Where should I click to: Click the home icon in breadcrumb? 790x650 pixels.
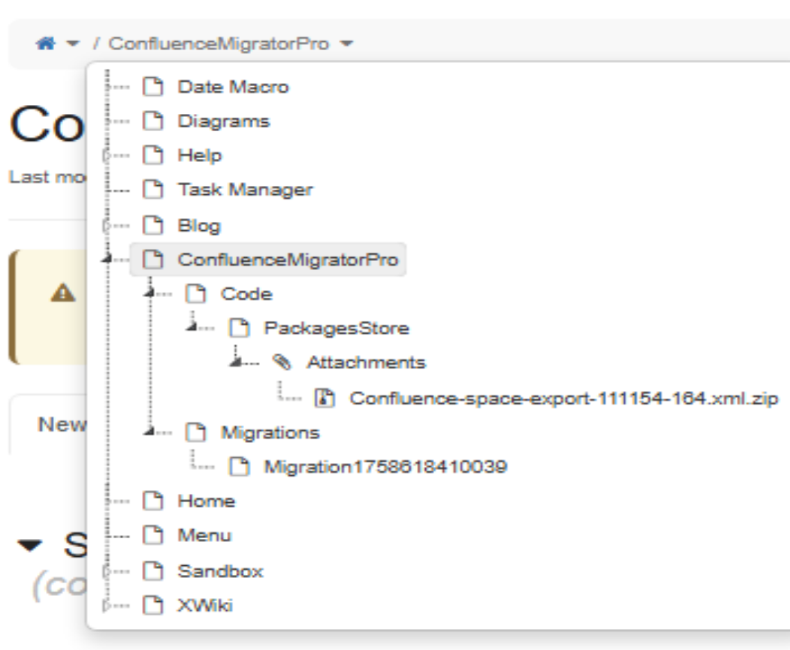pos(46,45)
